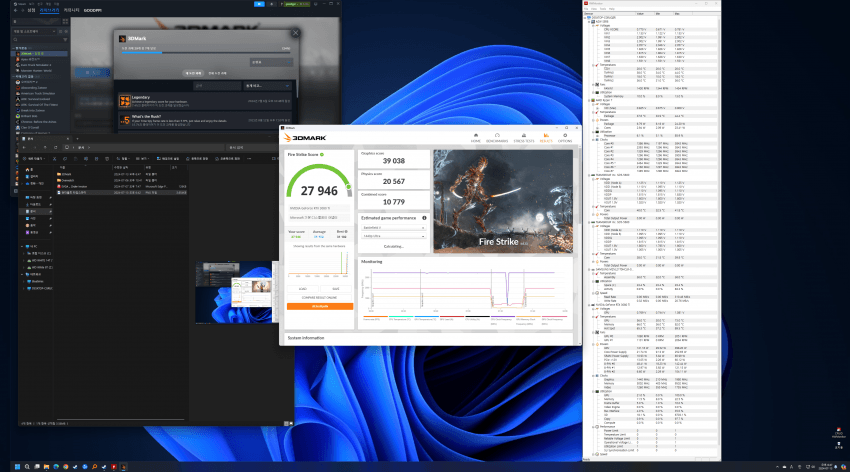Viewport: 850px width, 472px height.
Task: Click COMPARE RESULT ONLINE in 3DMark
Action: pyautogui.click(x=320, y=298)
